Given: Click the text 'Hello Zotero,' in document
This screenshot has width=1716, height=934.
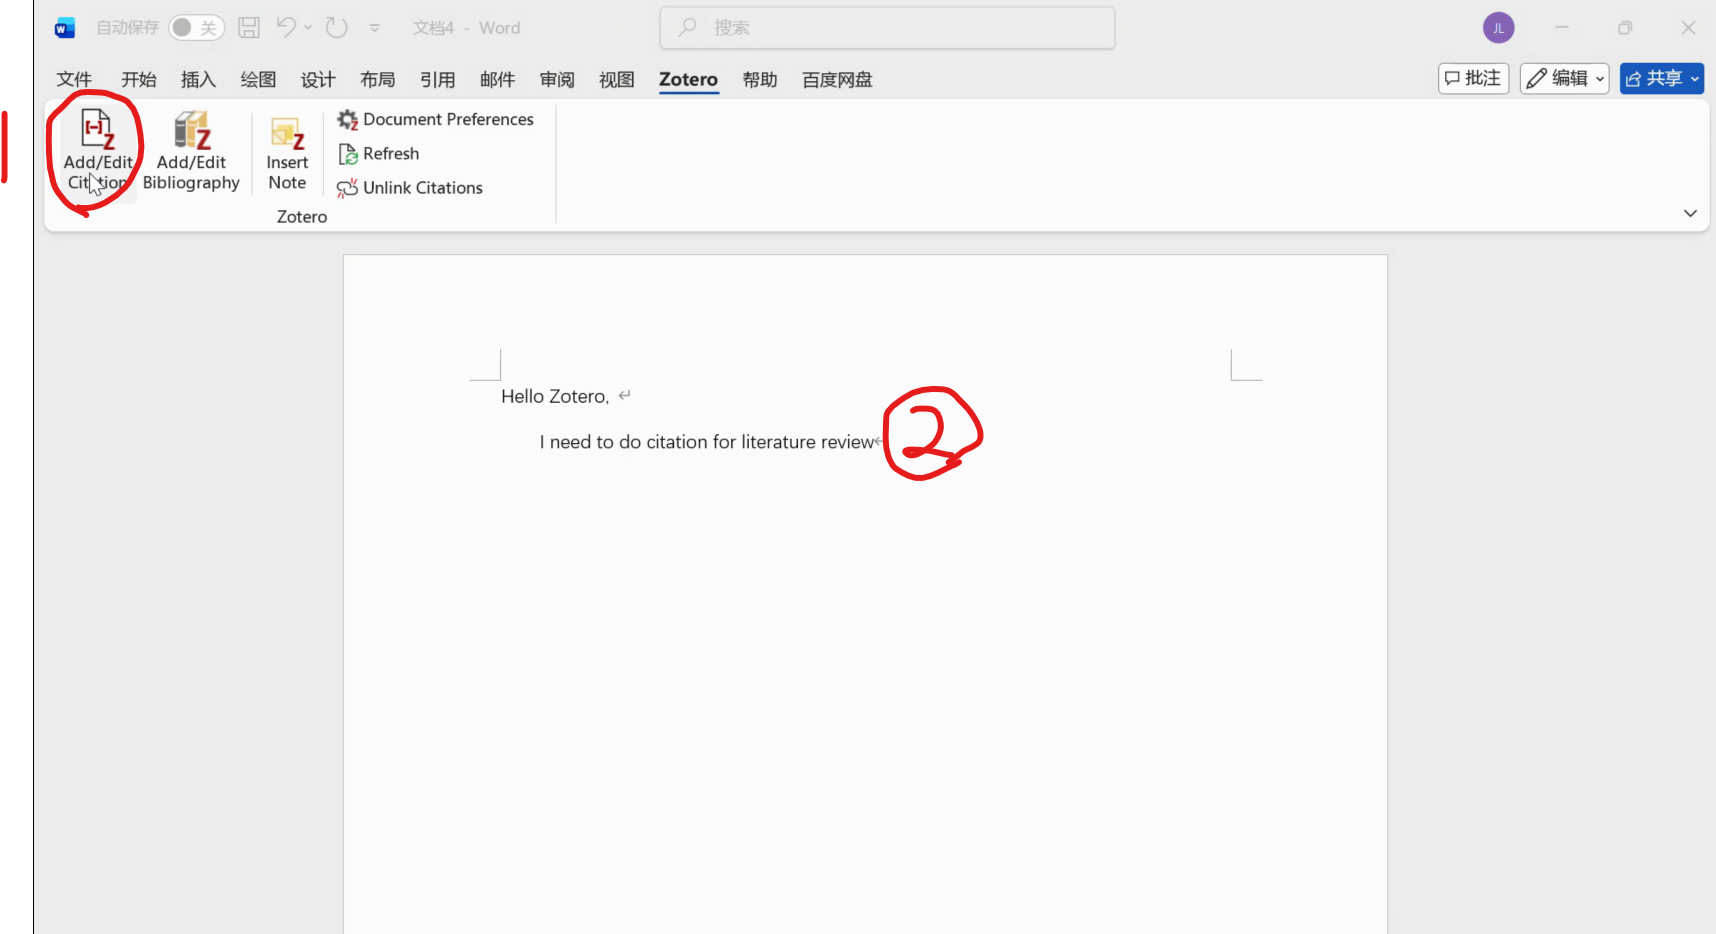Looking at the screenshot, I should click(555, 397).
